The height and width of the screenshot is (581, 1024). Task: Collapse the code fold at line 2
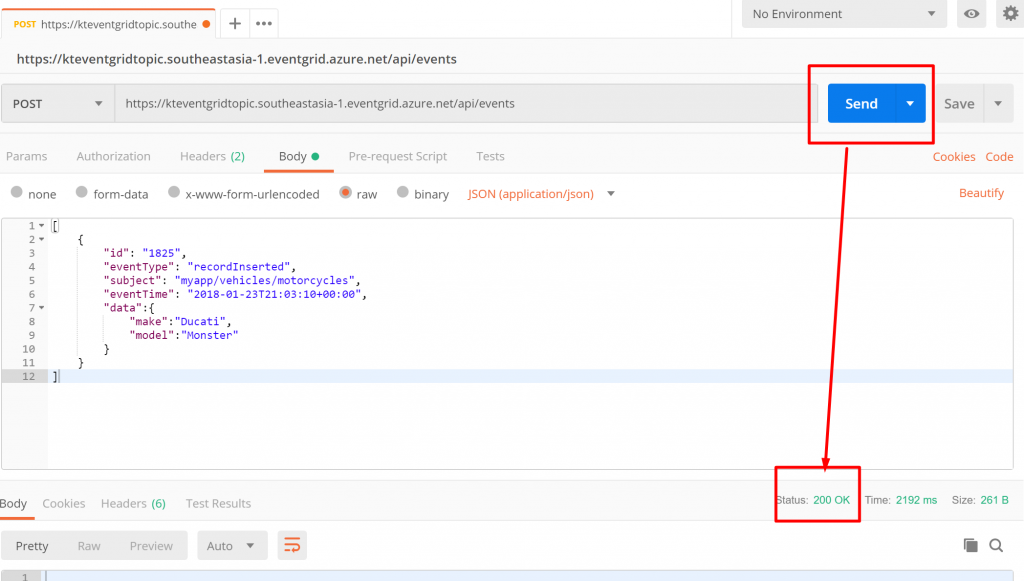(42, 240)
